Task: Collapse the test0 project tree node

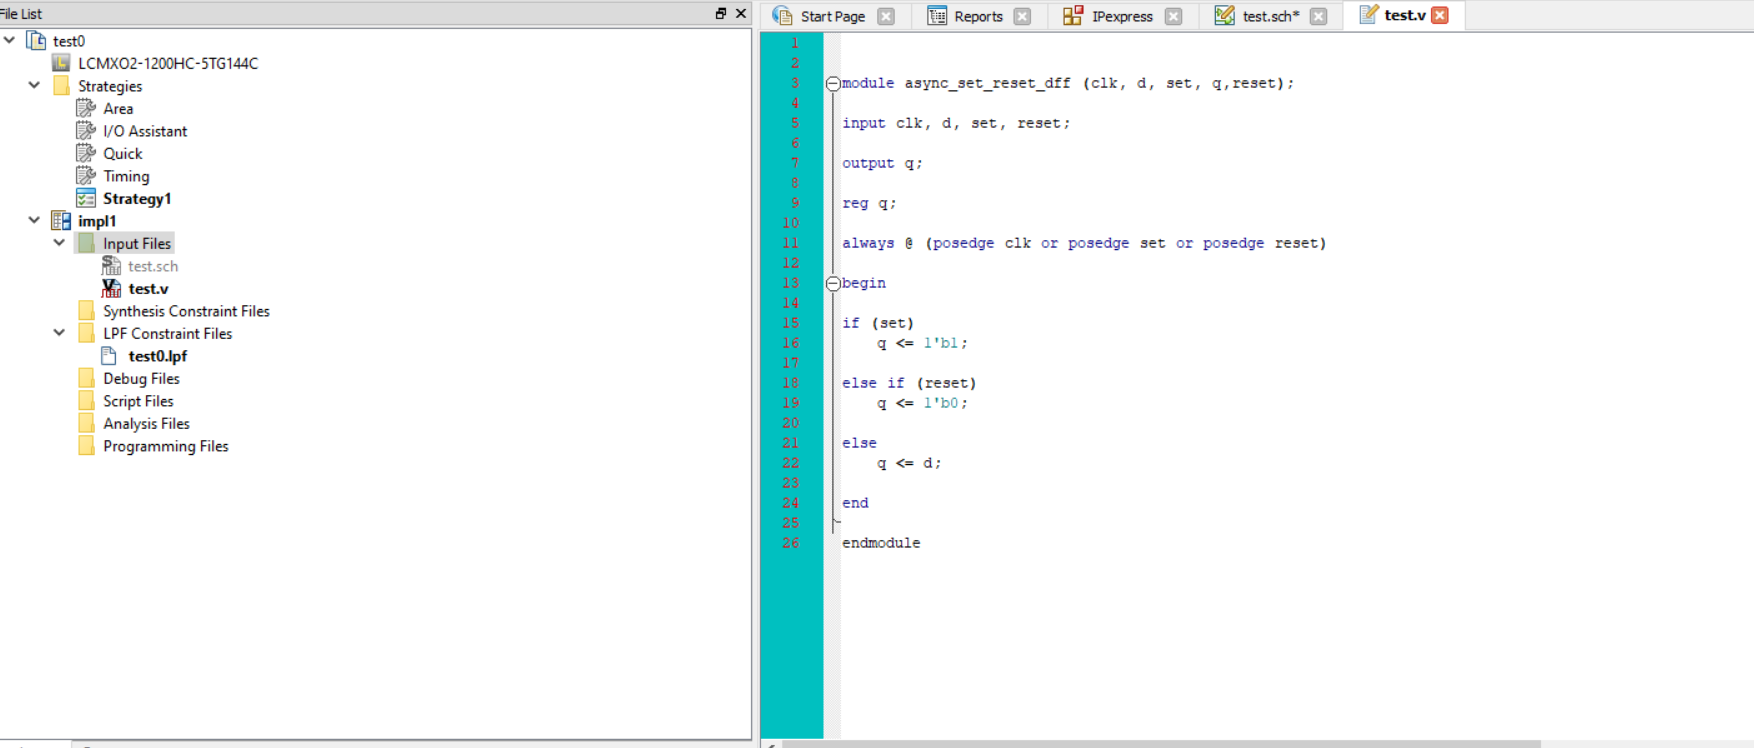Action: click(x=10, y=40)
